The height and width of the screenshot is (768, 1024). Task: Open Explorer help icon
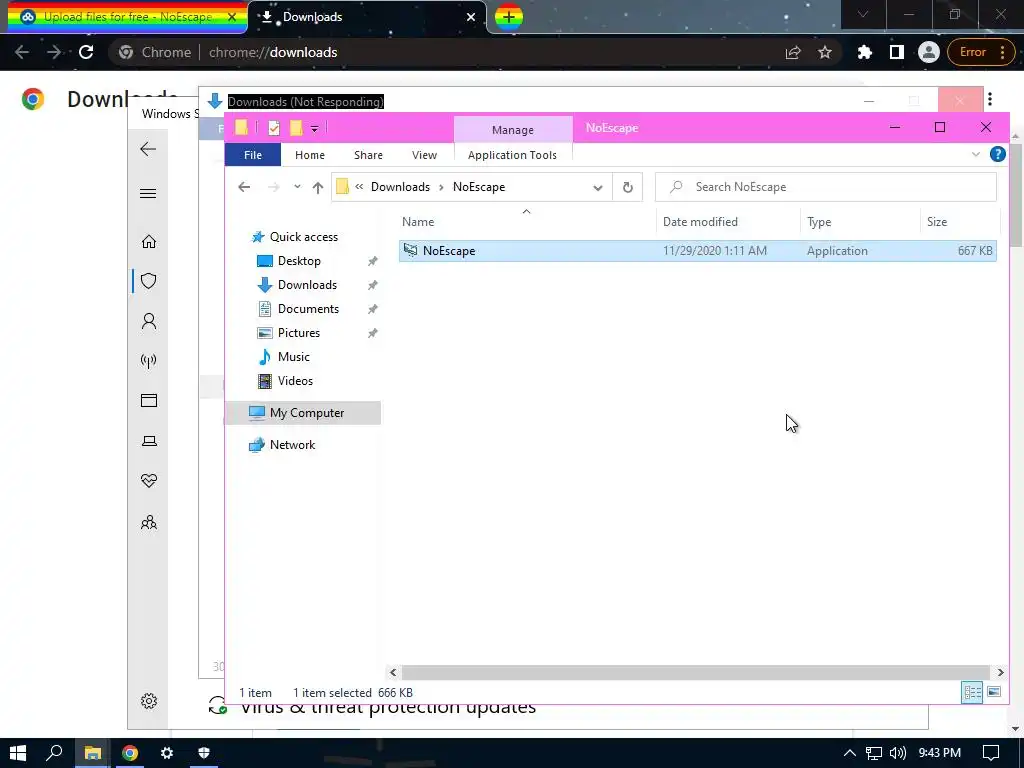point(997,154)
